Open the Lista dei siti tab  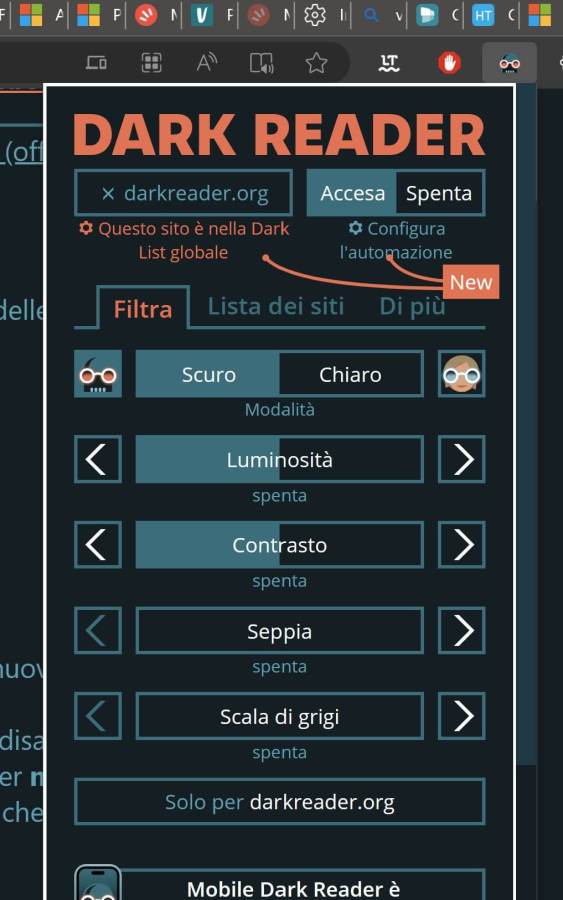tap(275, 307)
